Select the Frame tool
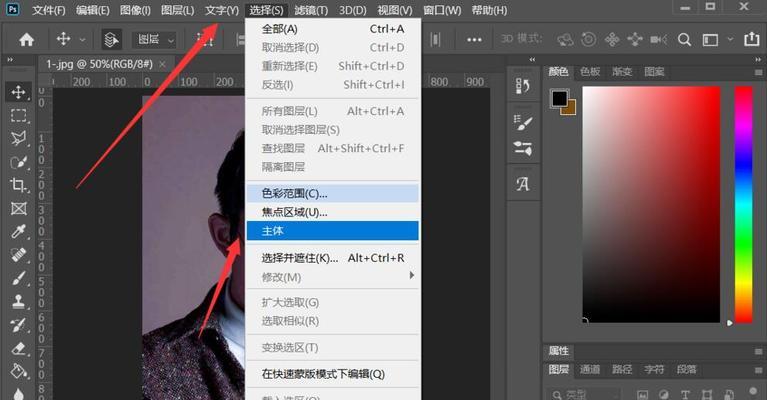The height and width of the screenshot is (400, 767). tap(19, 209)
